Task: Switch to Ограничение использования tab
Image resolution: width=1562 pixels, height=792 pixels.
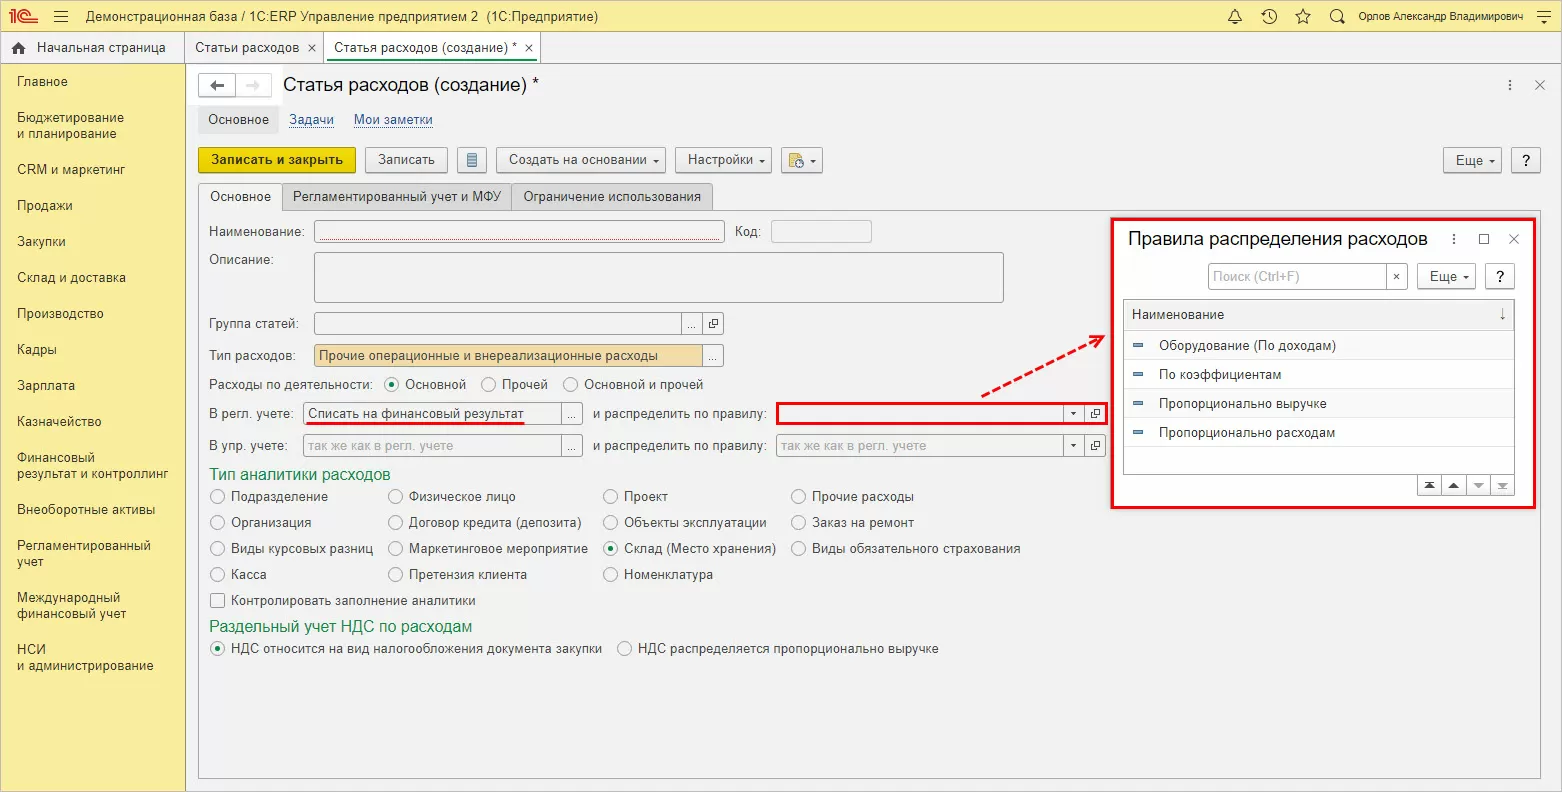Action: [612, 197]
